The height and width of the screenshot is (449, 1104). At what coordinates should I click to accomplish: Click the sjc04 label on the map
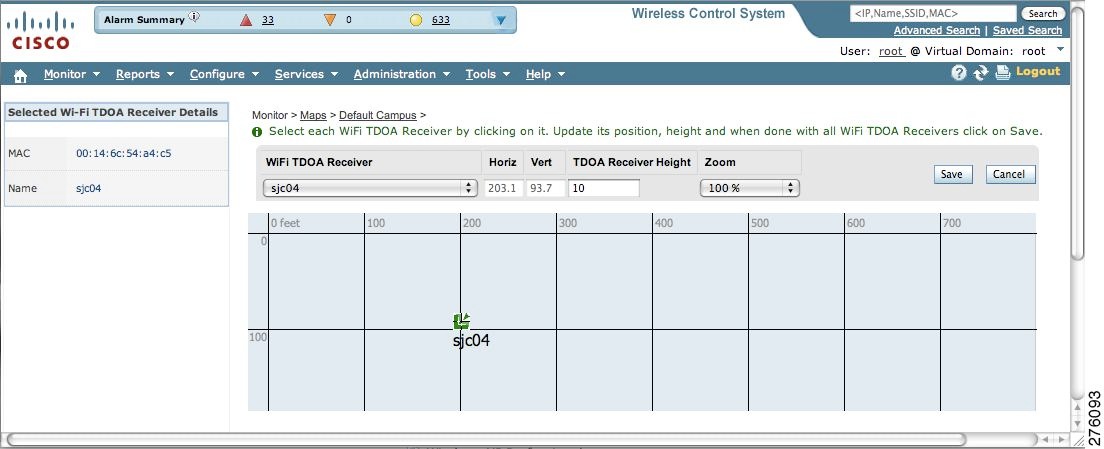pos(471,341)
